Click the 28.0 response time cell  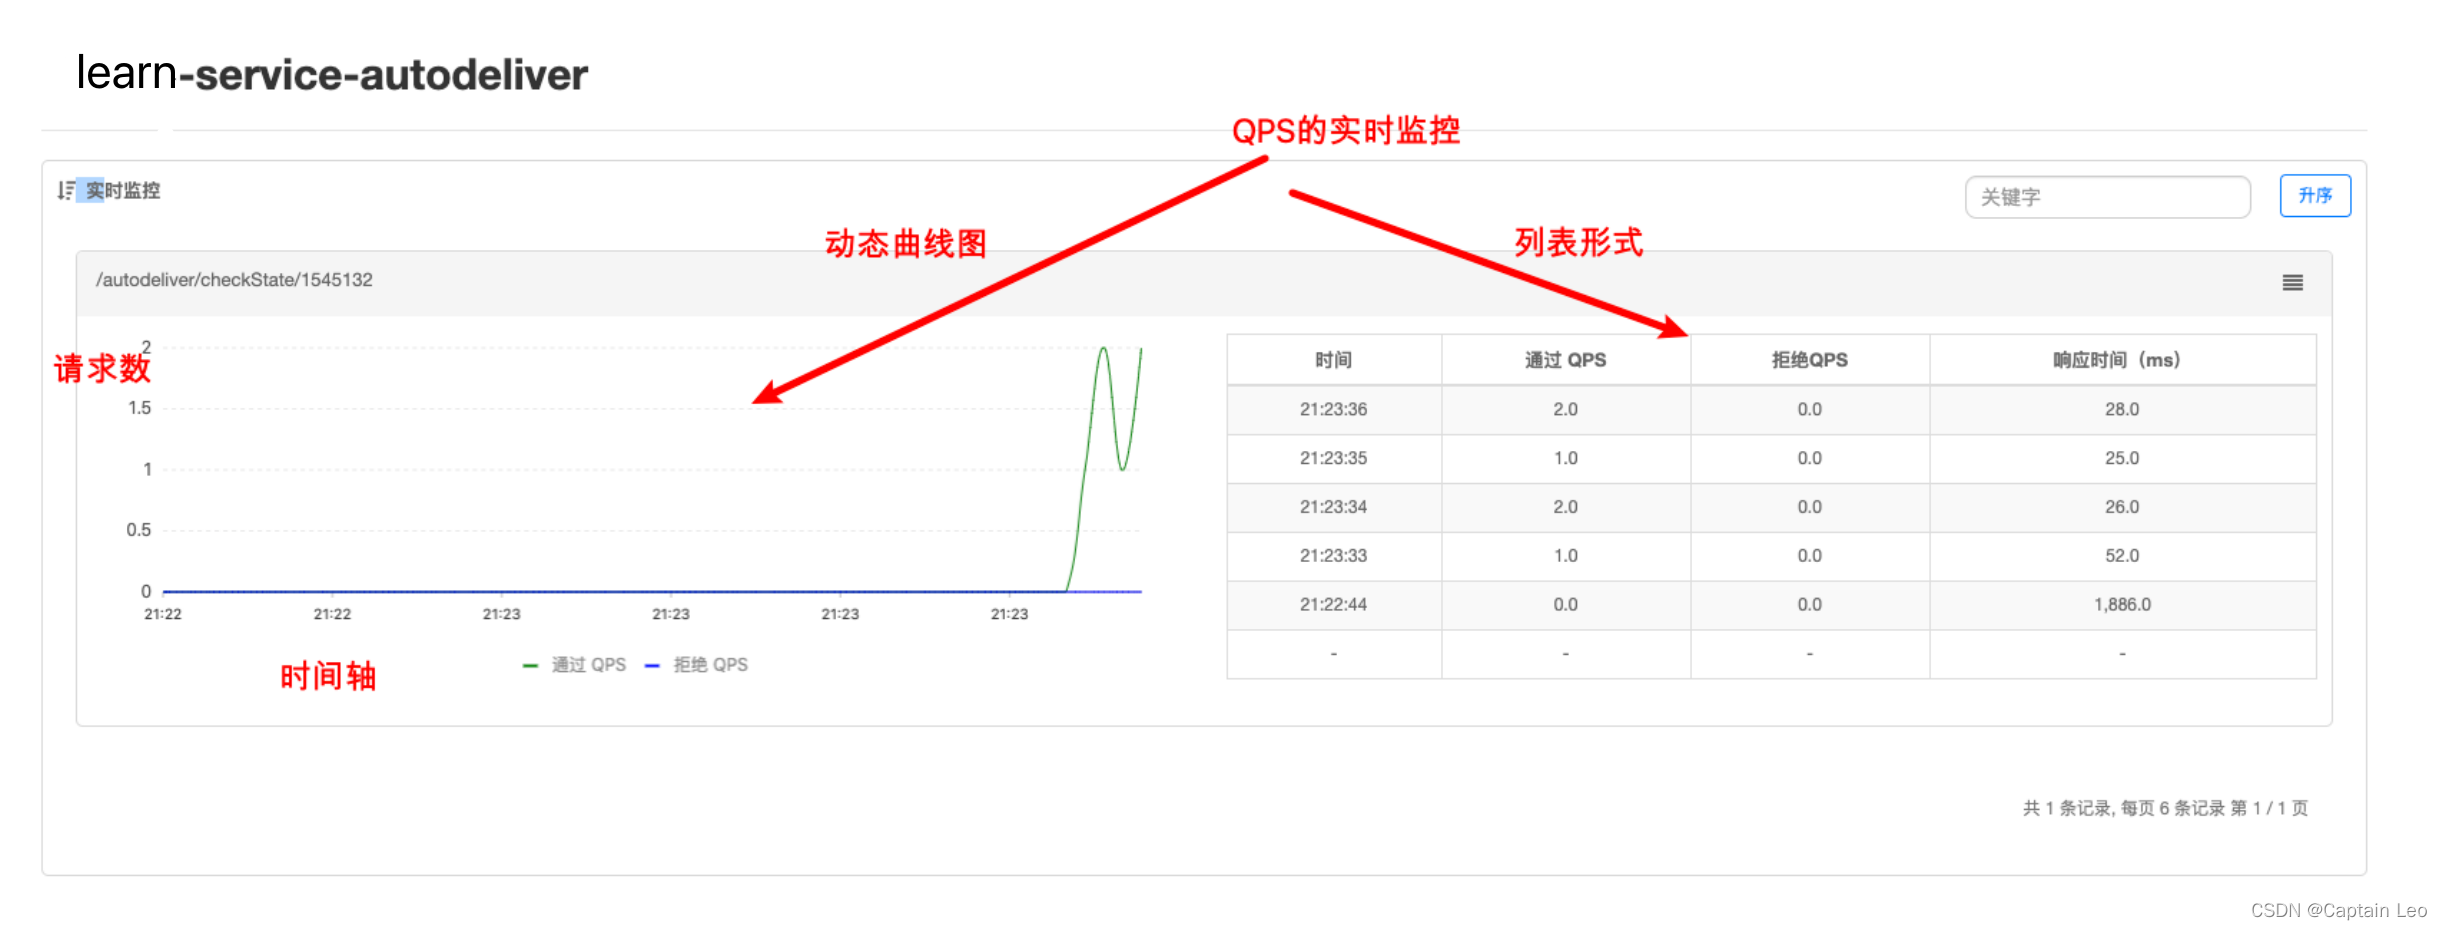click(x=2122, y=409)
